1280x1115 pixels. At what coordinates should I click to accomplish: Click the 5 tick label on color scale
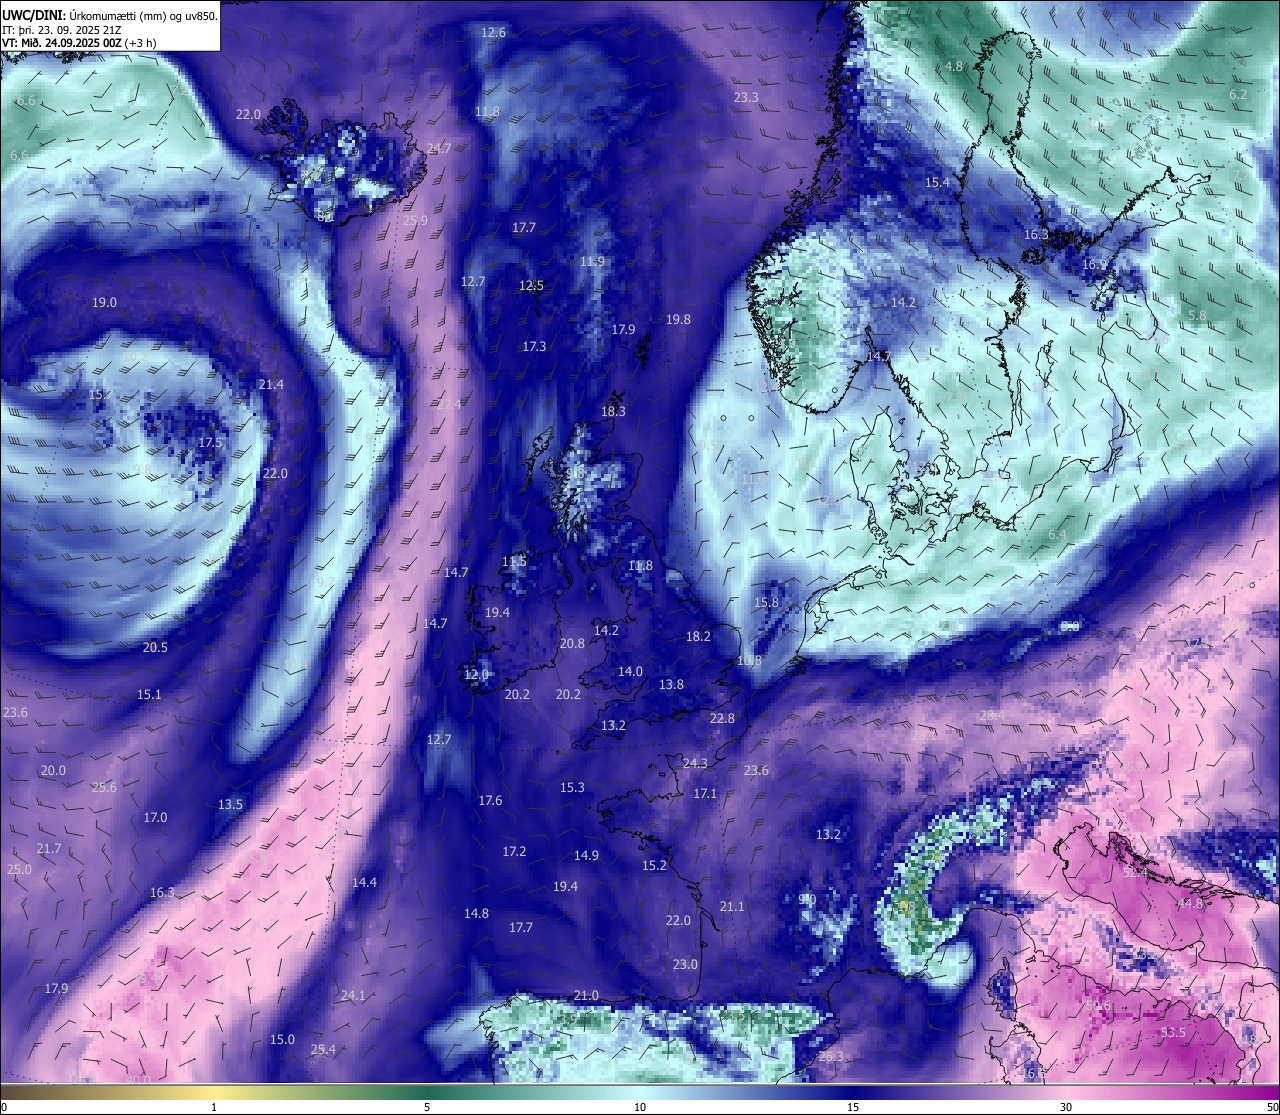point(427,1107)
